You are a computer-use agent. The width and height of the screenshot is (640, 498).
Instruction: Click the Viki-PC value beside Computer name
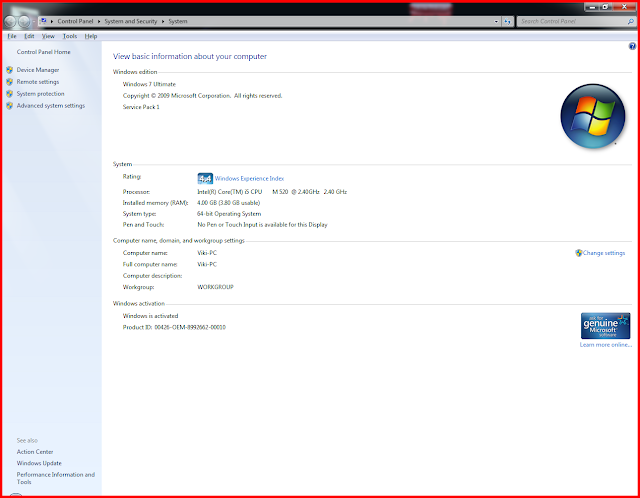207,253
